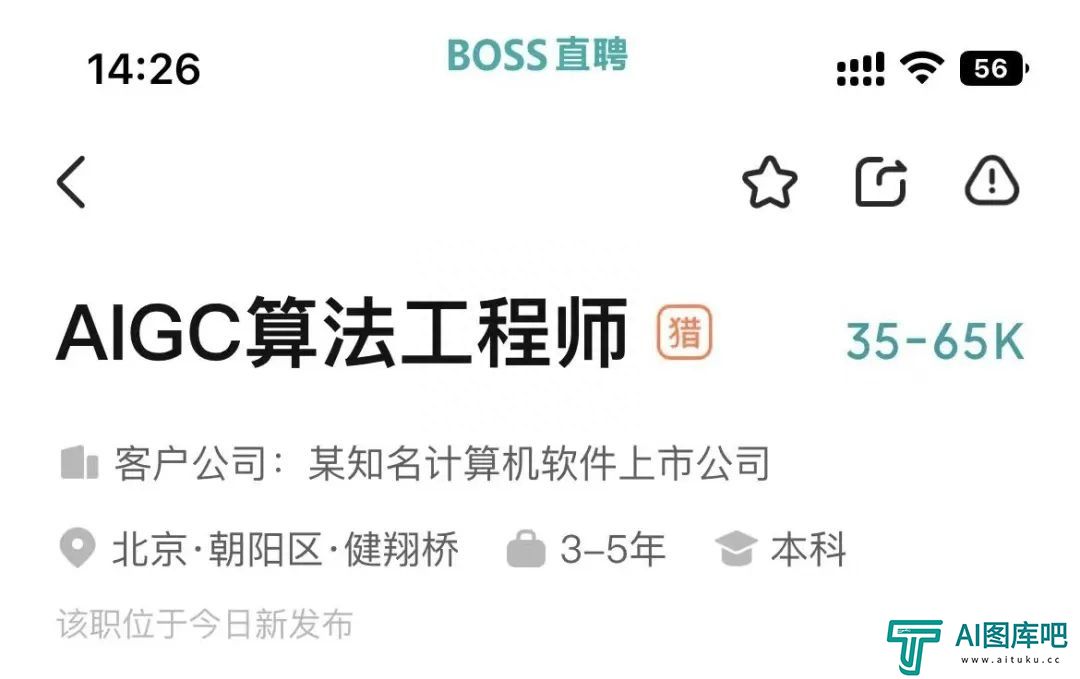Tap the graduation cap education icon
Image resolution: width=1080 pixels, height=679 pixels.
coord(736,549)
